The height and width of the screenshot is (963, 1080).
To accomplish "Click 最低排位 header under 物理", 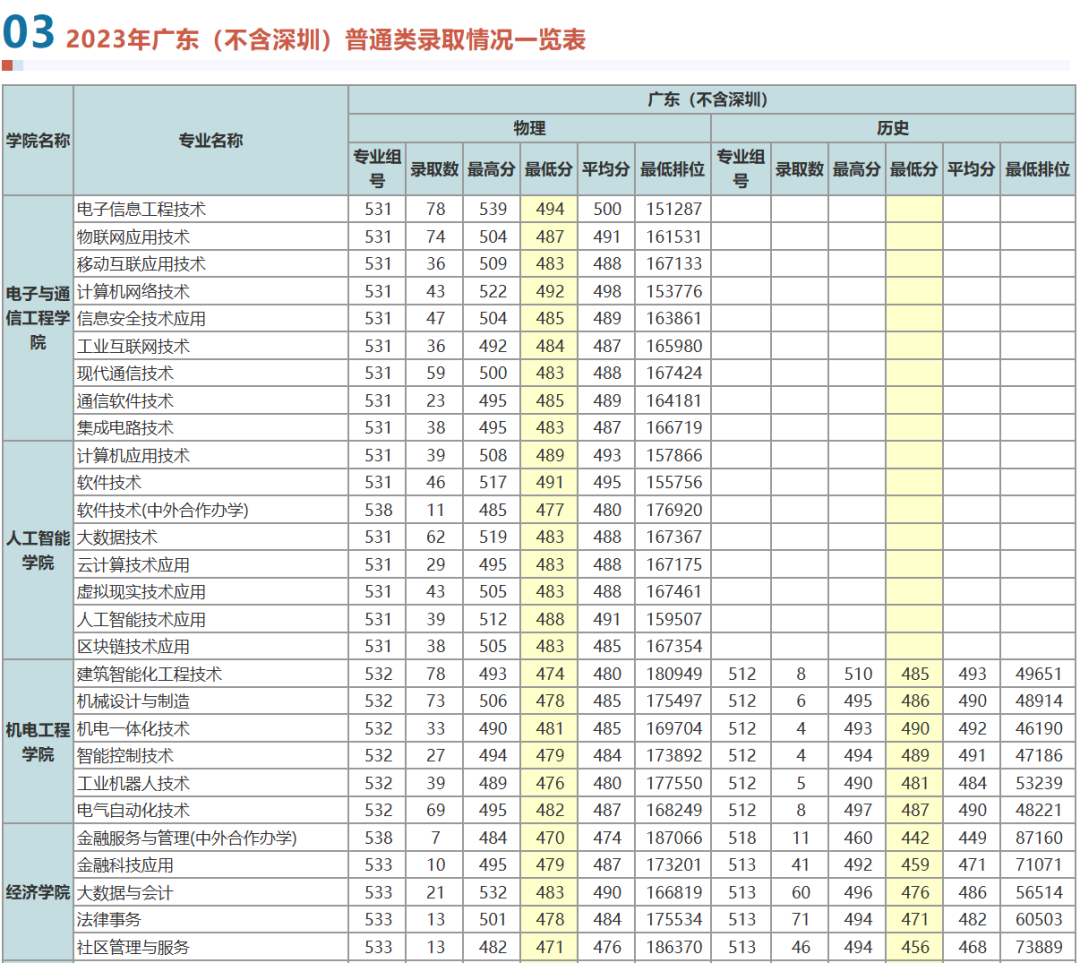I will point(672,169).
